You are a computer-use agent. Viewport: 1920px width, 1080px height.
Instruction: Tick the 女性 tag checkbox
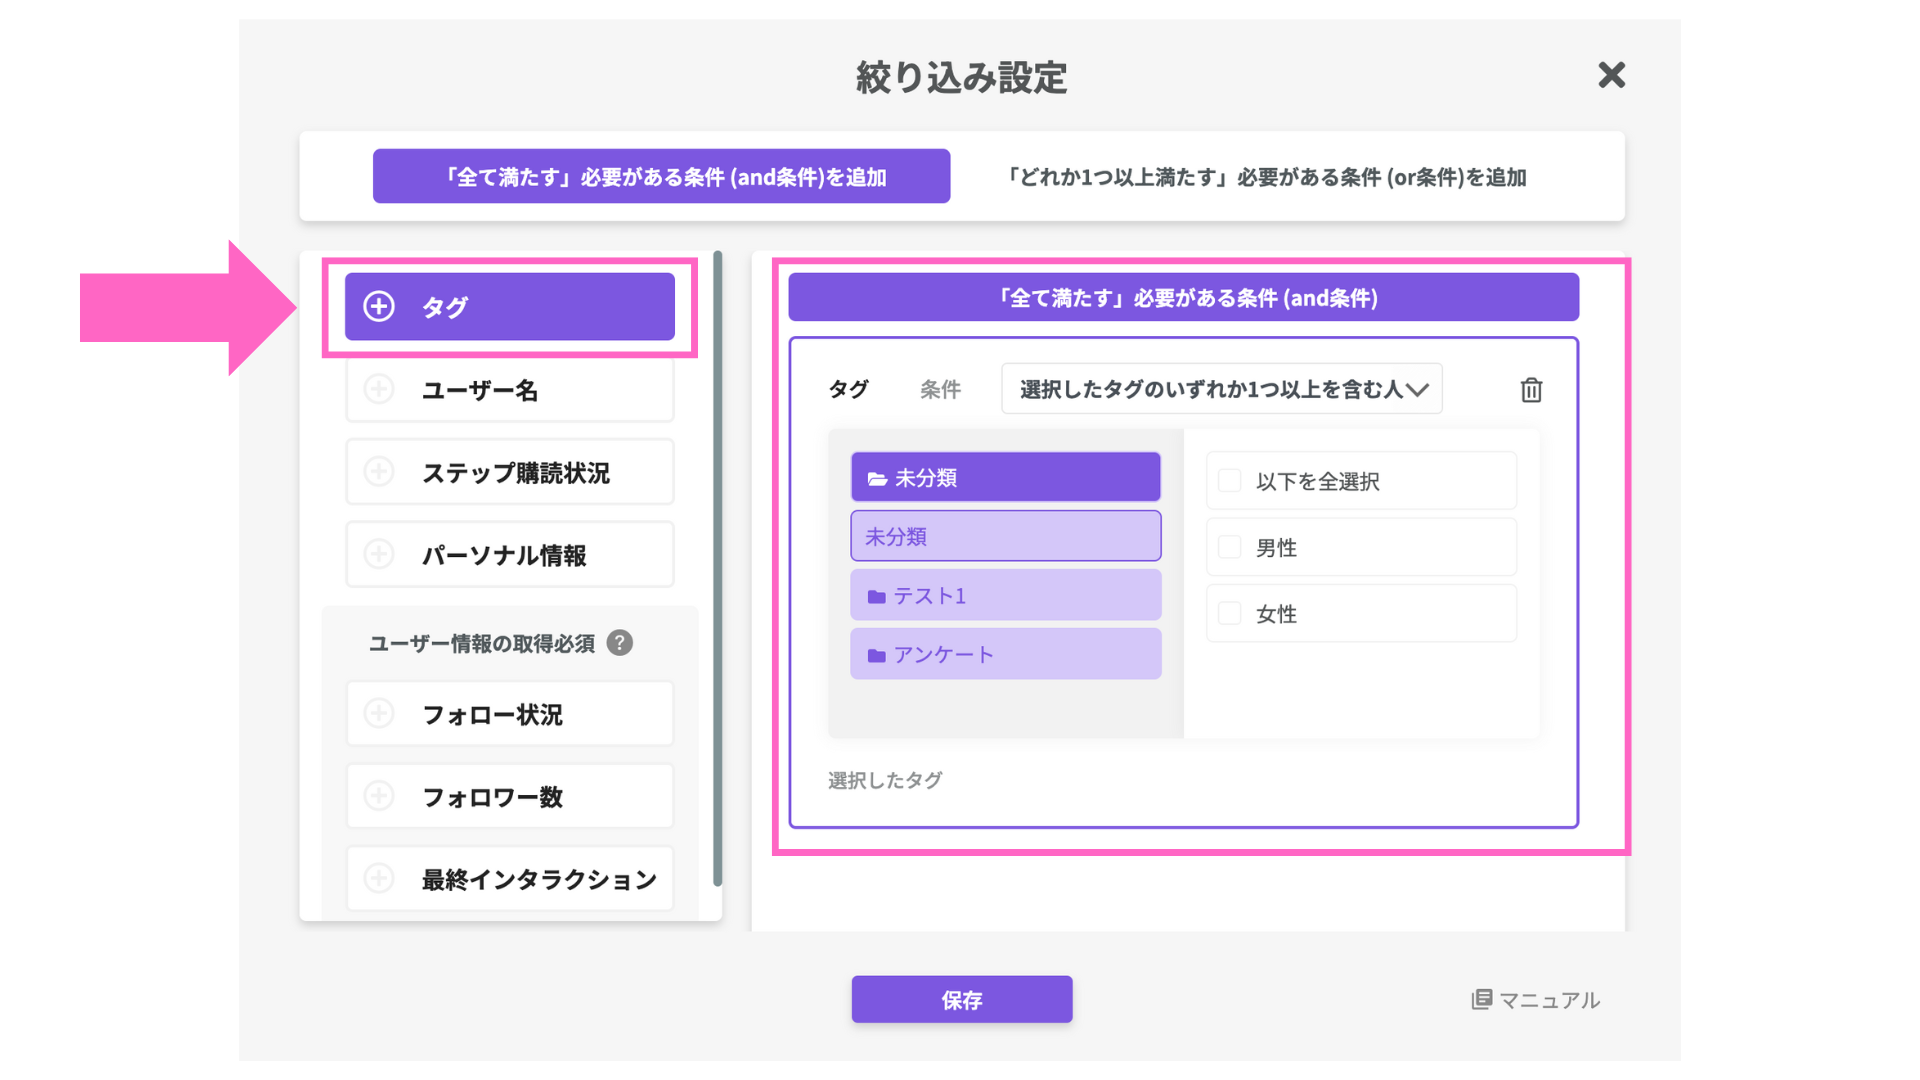(x=1230, y=613)
